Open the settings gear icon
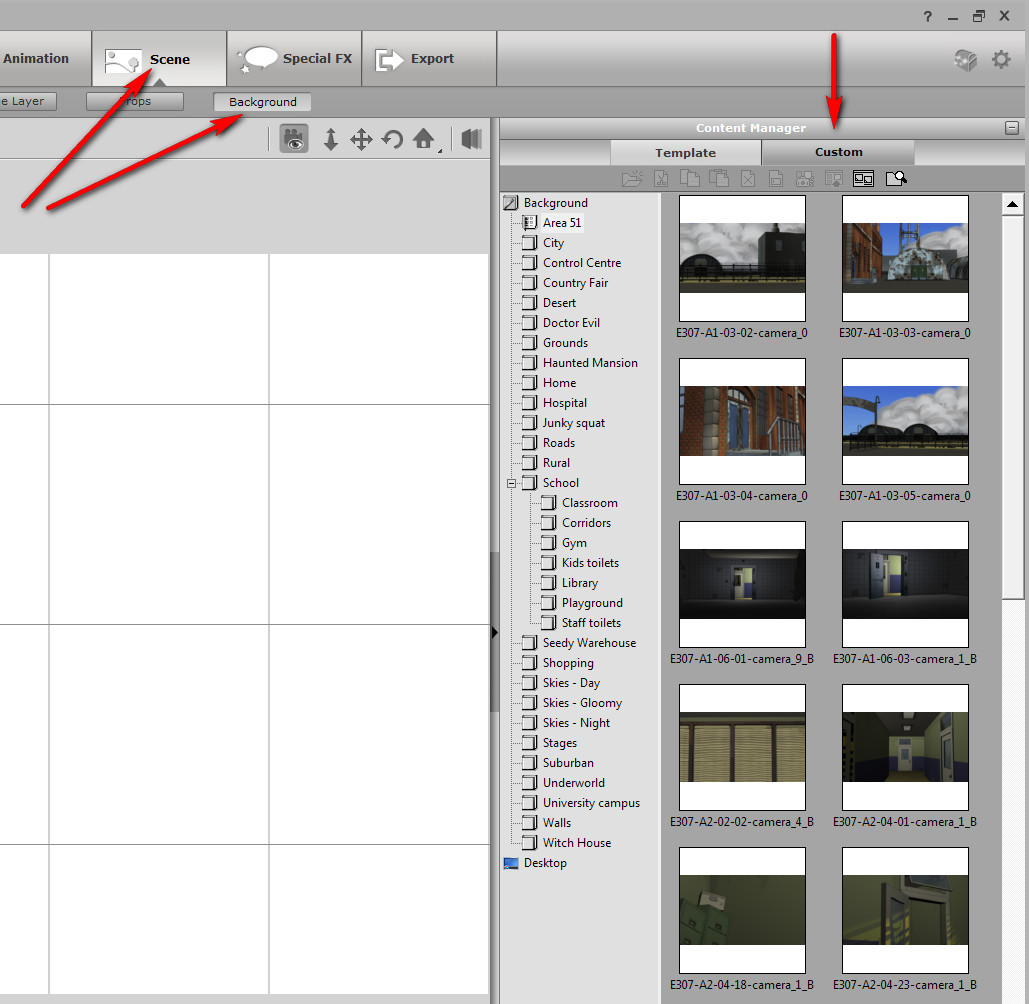The image size is (1029, 1004). 1001,60
